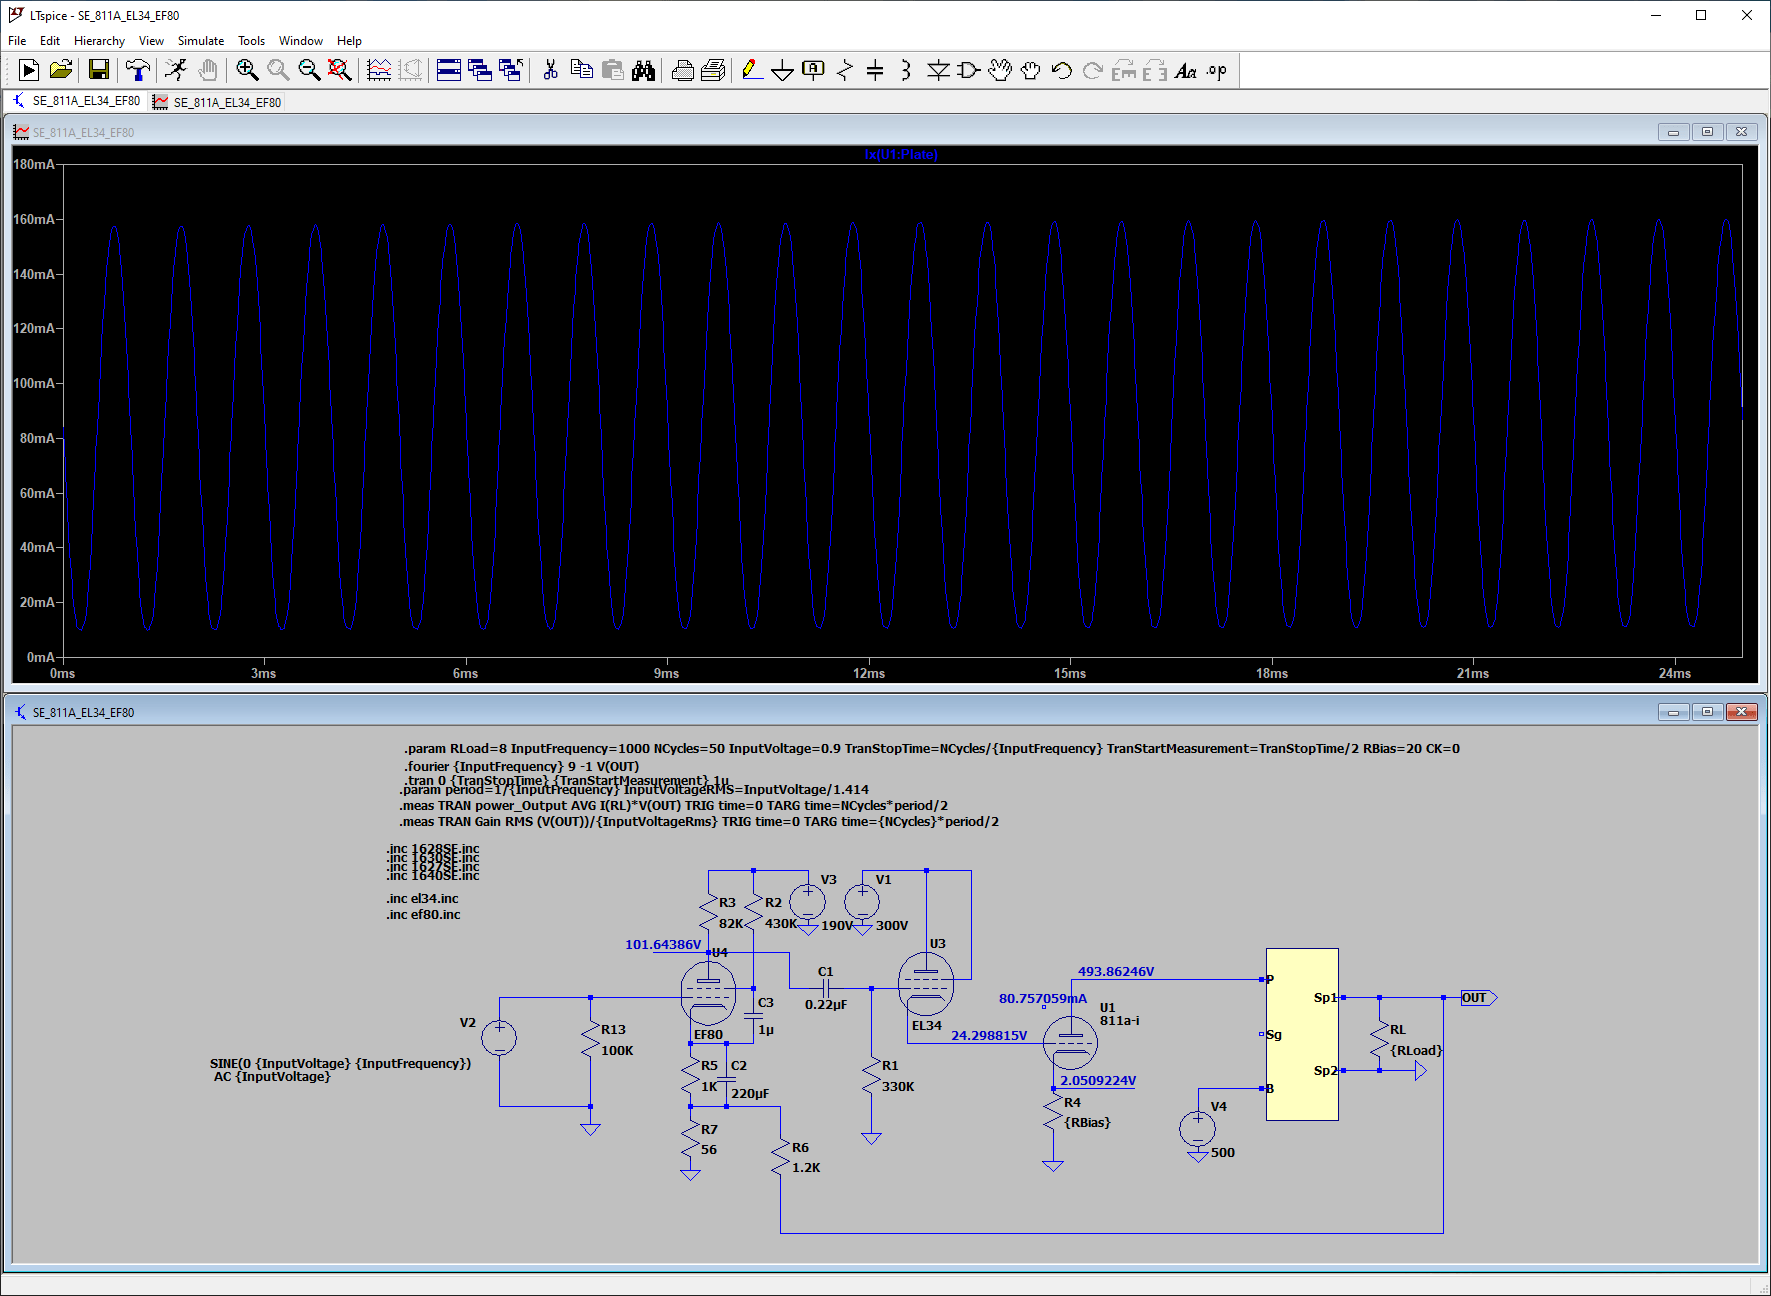The height and width of the screenshot is (1296, 1771).
Task: Open a file with the folder icon
Action: [61, 70]
